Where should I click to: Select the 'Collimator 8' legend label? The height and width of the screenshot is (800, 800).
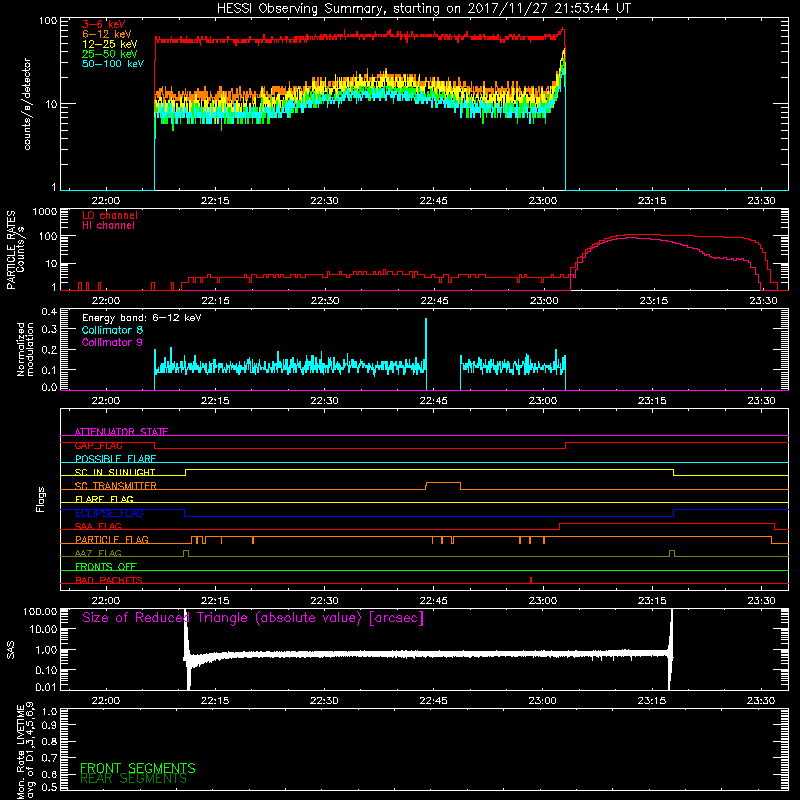click(112, 330)
